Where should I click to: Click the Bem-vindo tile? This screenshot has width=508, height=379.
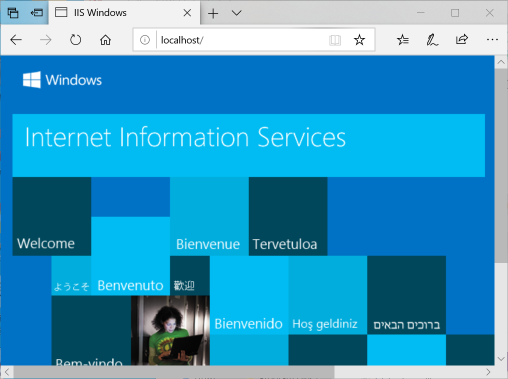(91, 331)
